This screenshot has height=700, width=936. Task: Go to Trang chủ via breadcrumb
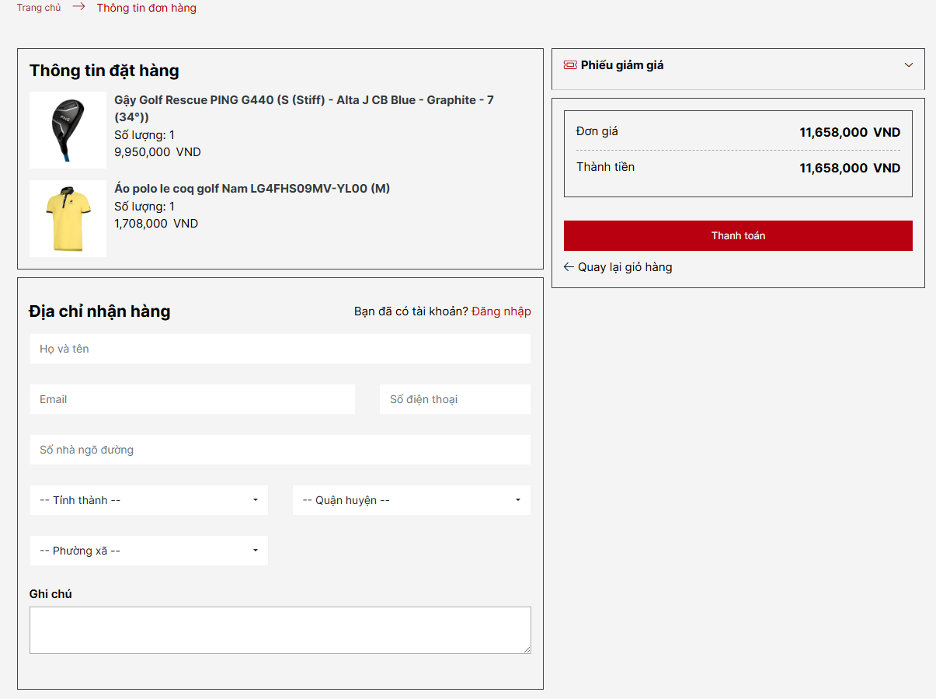point(38,8)
